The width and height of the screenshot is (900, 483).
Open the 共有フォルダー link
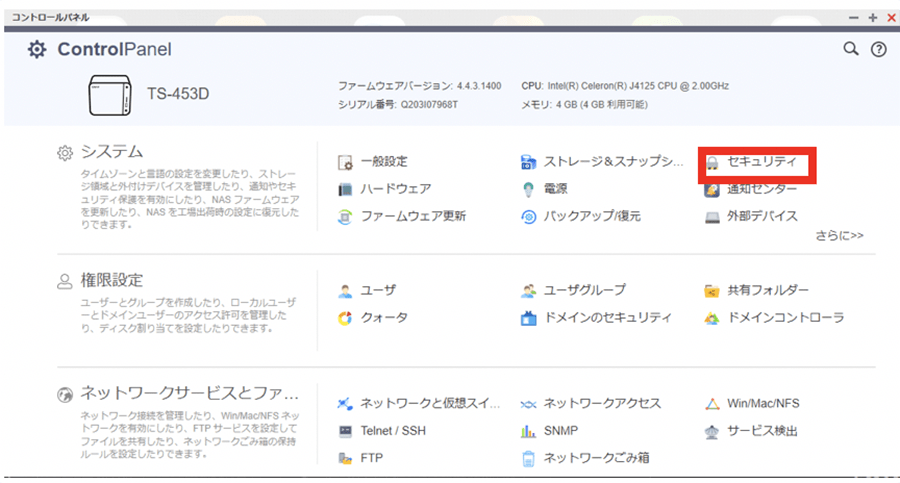point(768,291)
